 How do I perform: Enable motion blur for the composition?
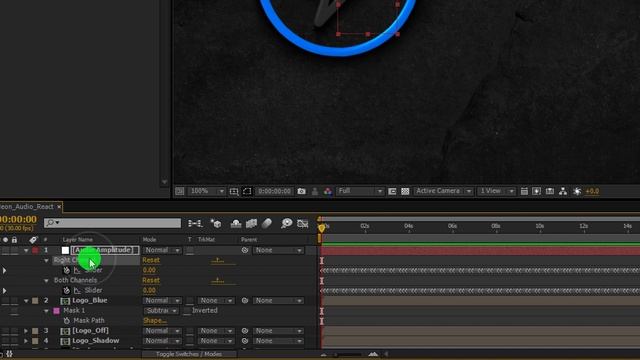point(267,223)
